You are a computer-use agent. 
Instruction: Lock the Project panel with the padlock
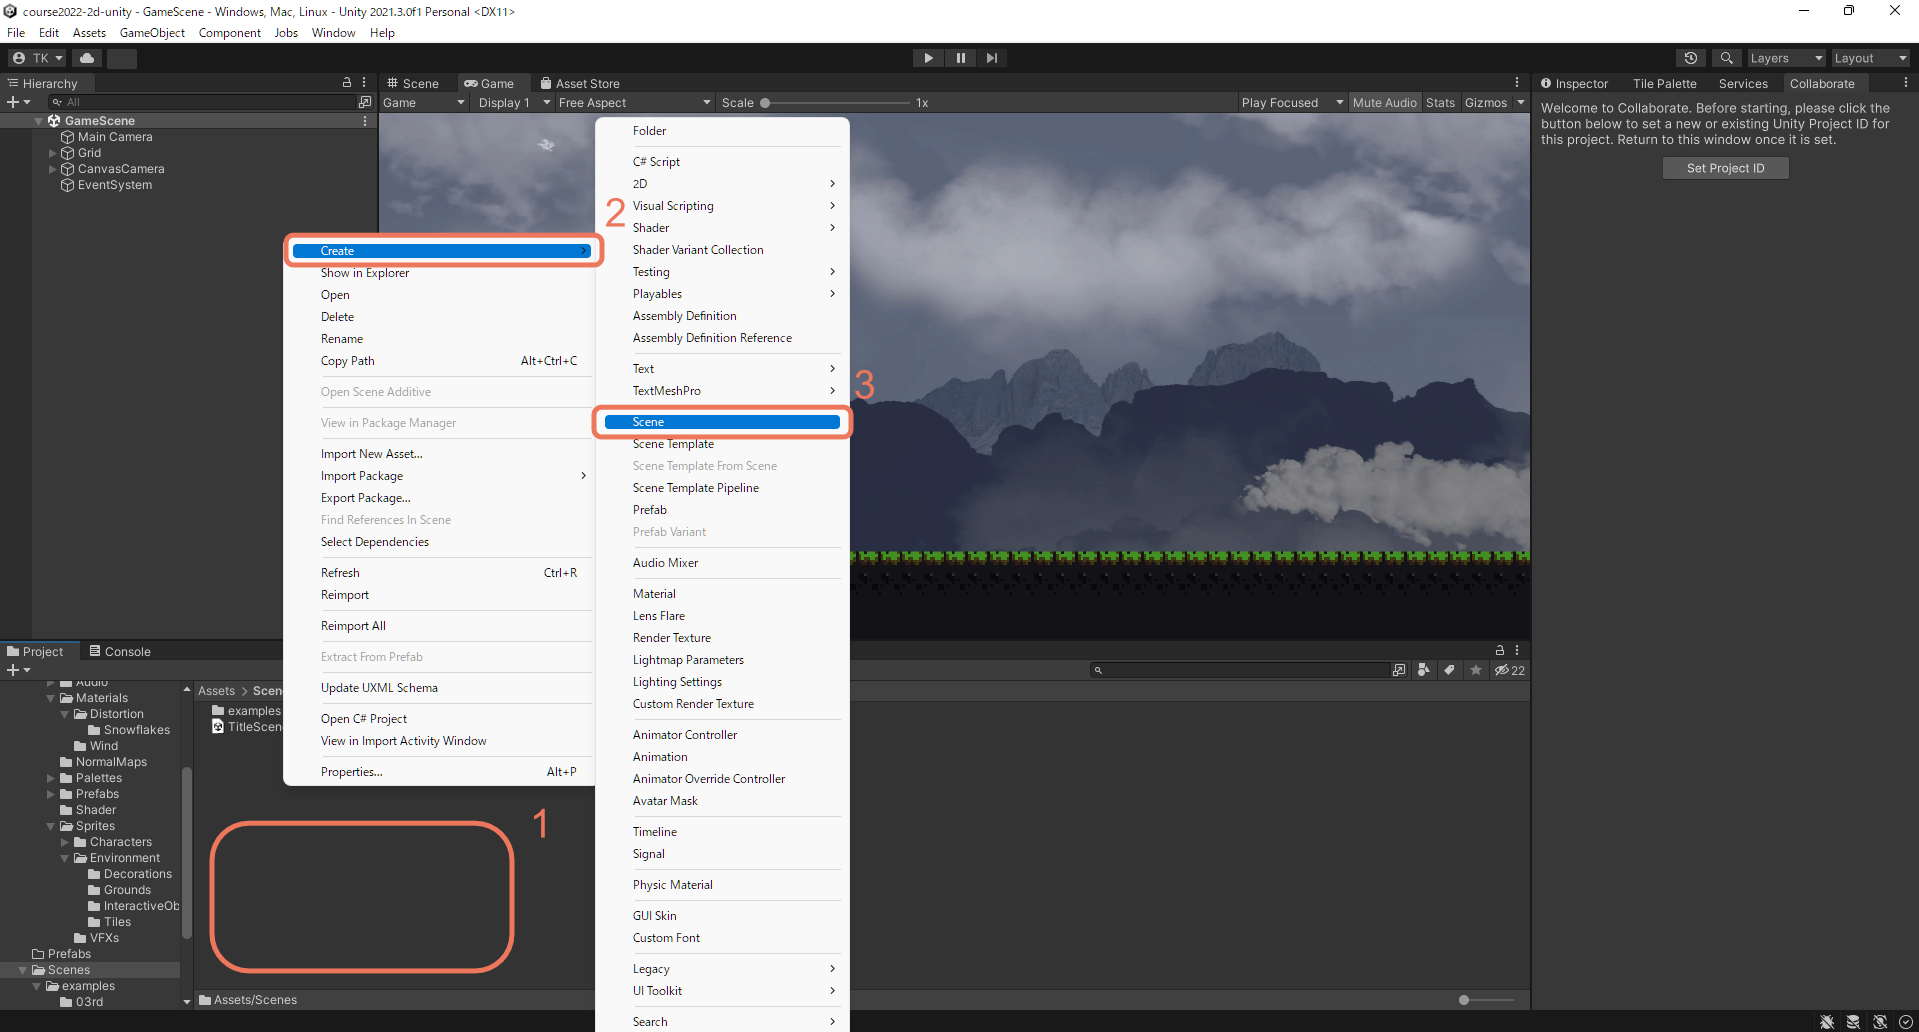(1499, 650)
